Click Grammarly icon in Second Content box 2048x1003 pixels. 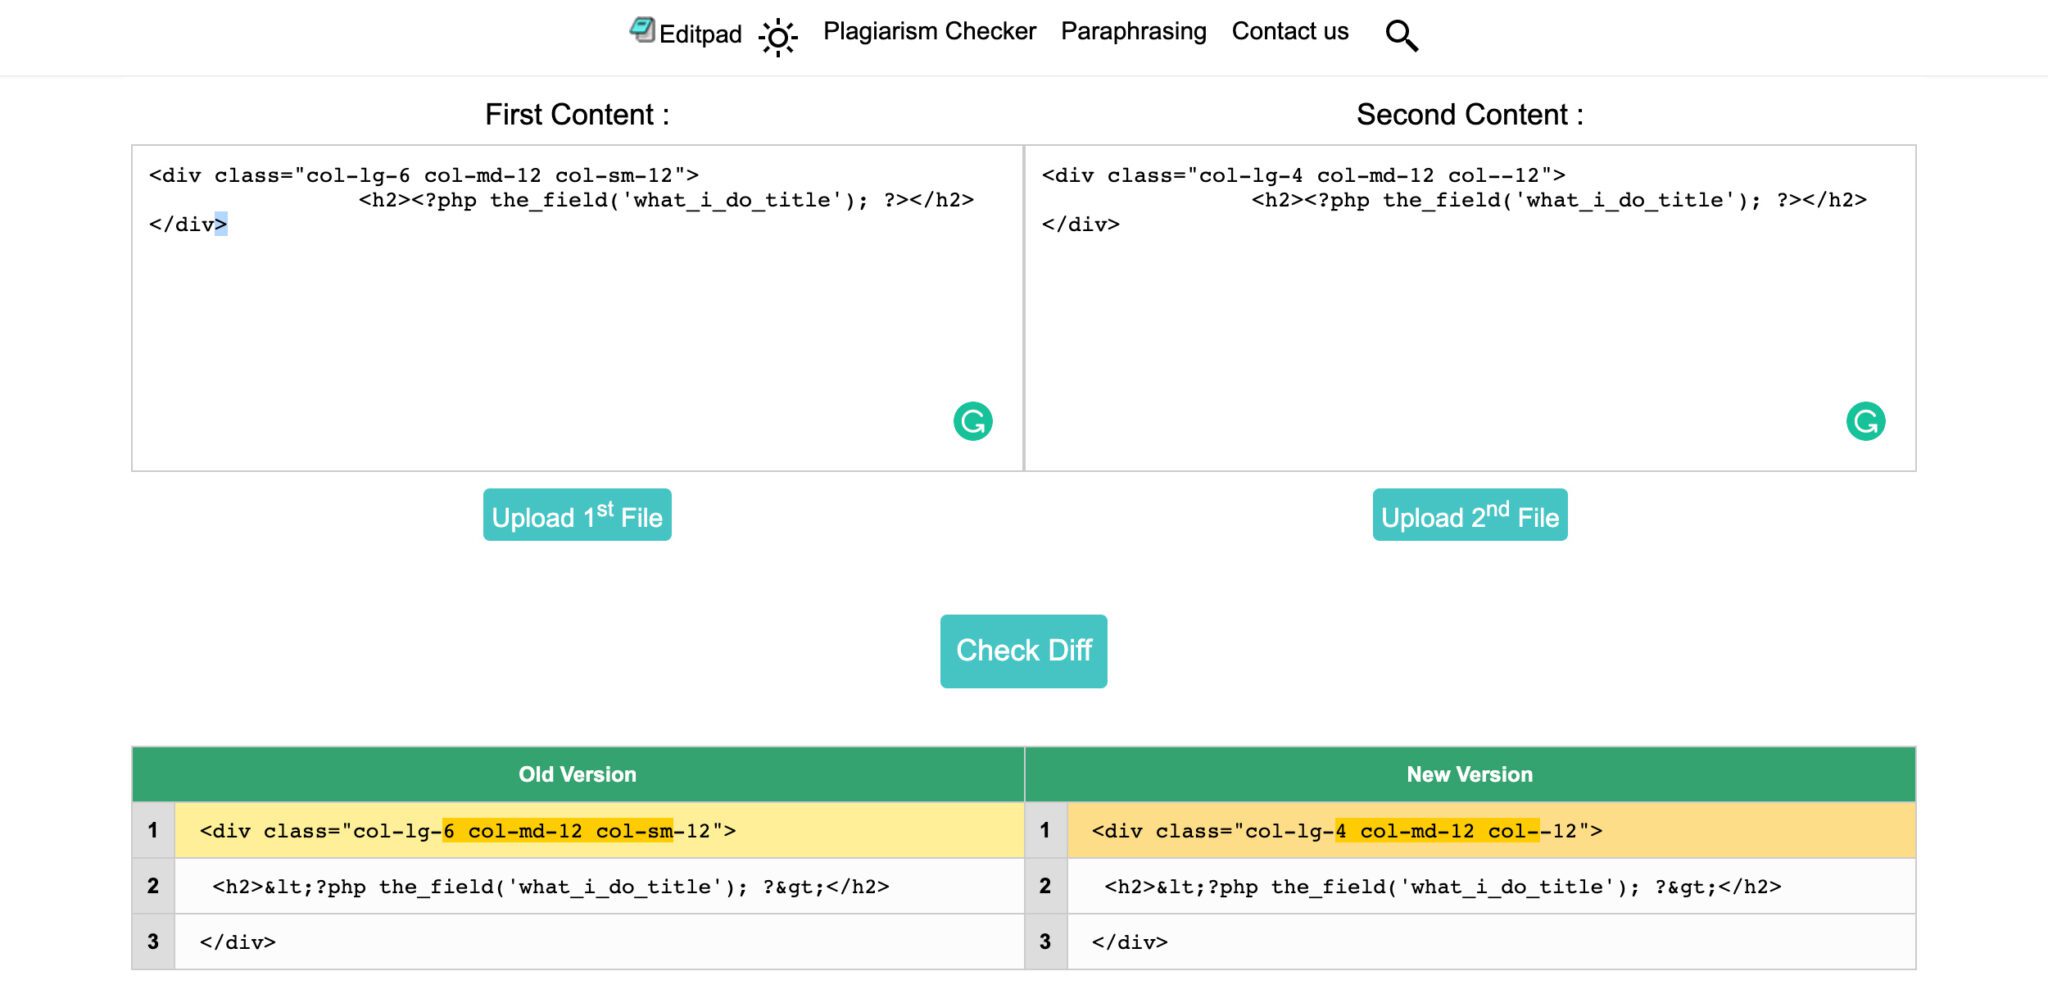pyautogui.click(x=1865, y=421)
